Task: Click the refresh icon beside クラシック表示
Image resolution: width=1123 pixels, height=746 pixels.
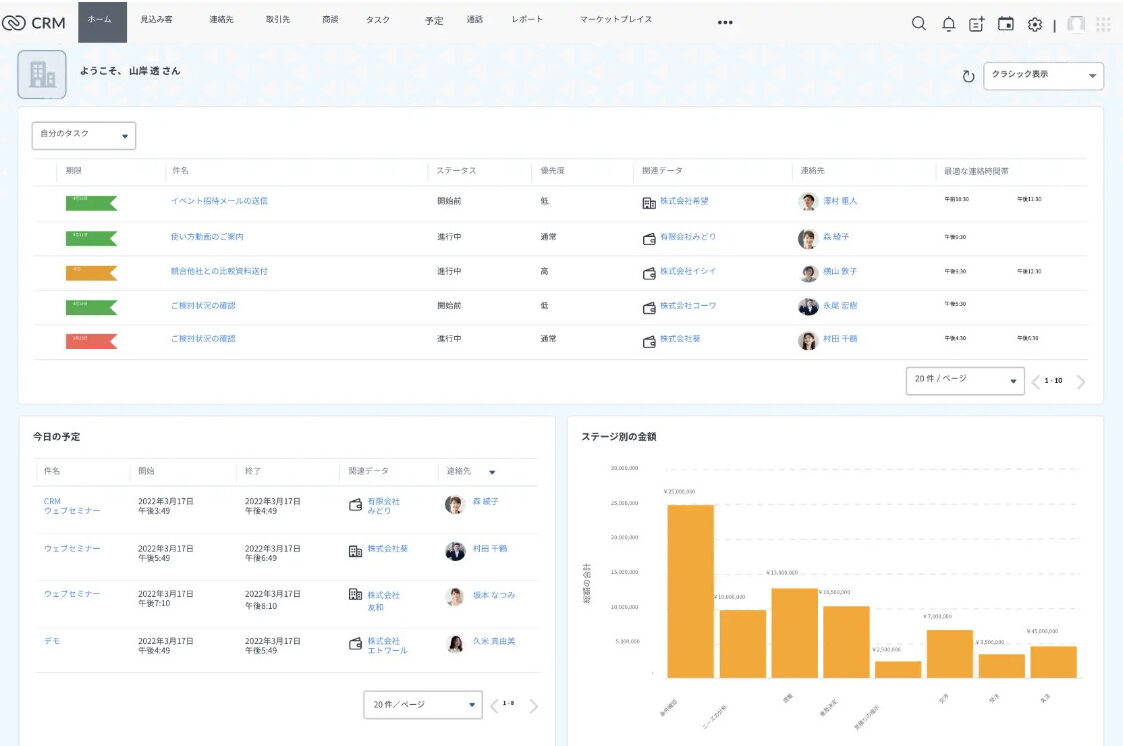Action: pyautogui.click(x=968, y=77)
